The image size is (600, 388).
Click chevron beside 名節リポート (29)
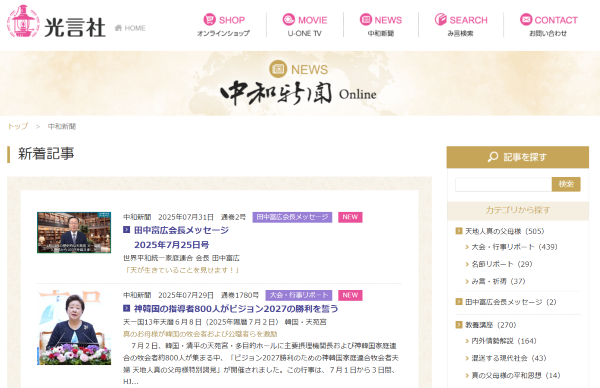click(x=467, y=264)
